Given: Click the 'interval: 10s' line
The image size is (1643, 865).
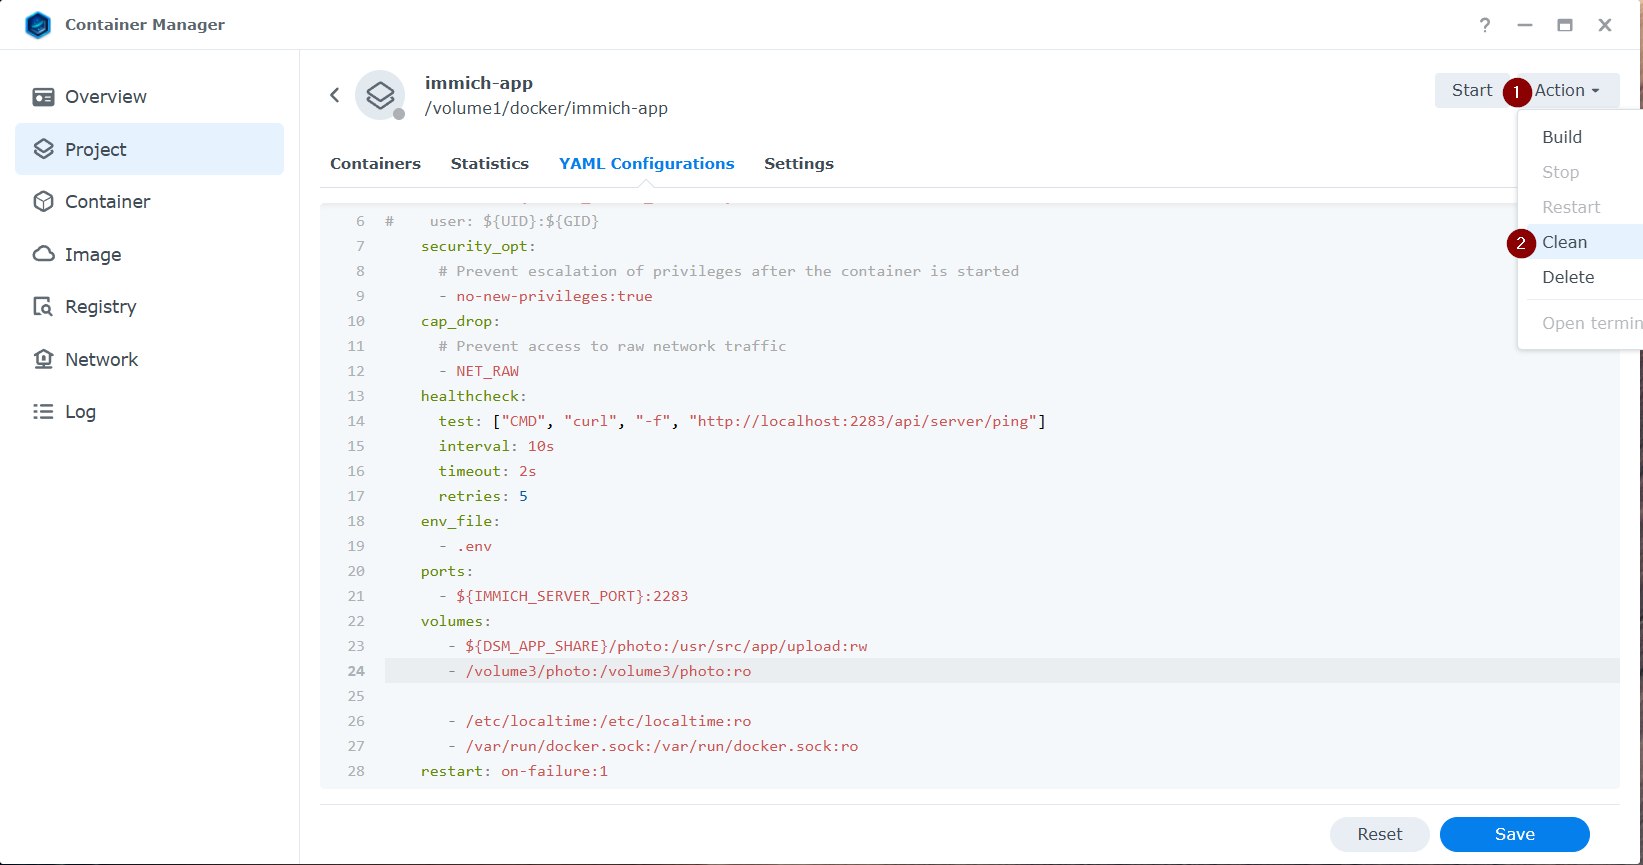Looking at the screenshot, I should click(x=496, y=446).
